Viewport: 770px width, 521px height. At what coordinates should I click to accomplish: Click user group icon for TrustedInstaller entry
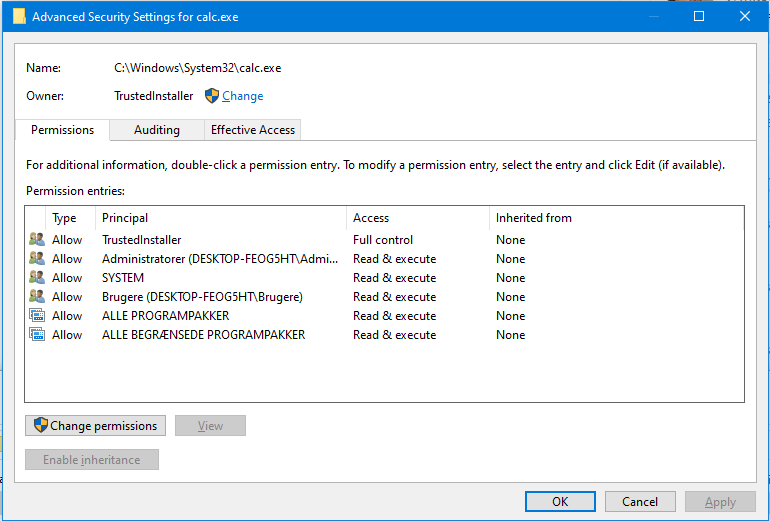point(37,240)
